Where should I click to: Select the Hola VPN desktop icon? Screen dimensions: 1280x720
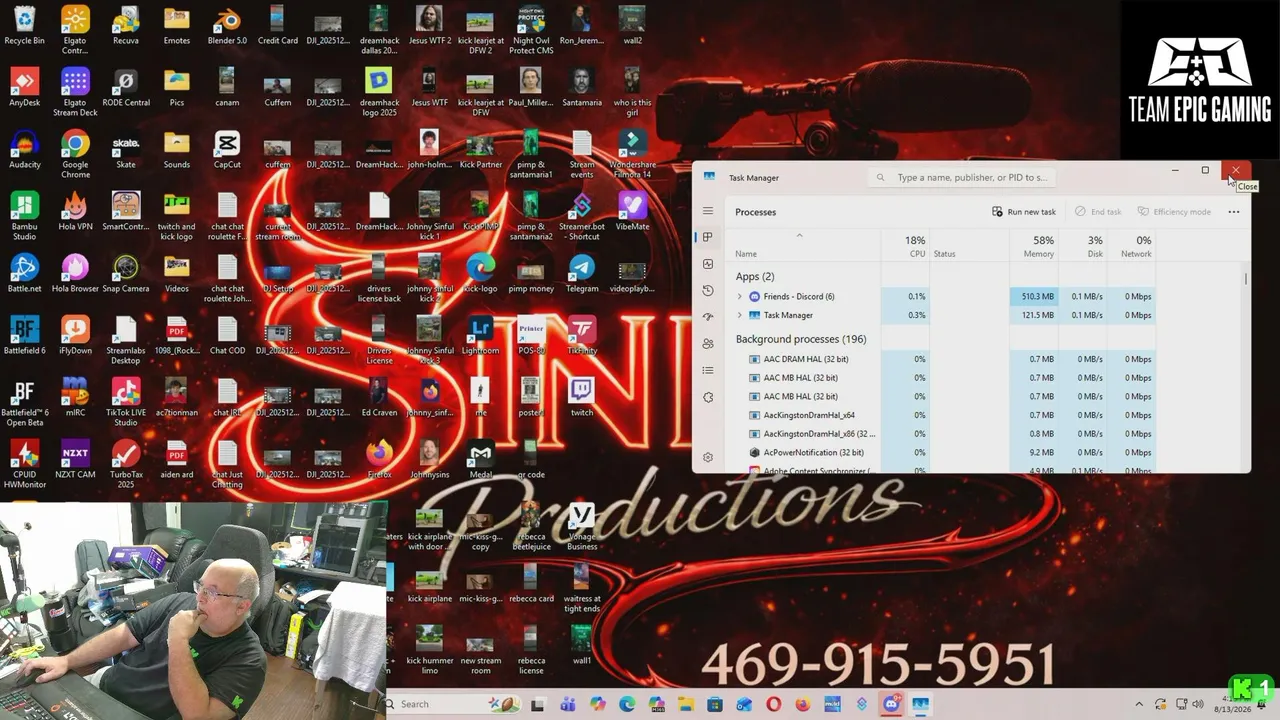(75, 212)
